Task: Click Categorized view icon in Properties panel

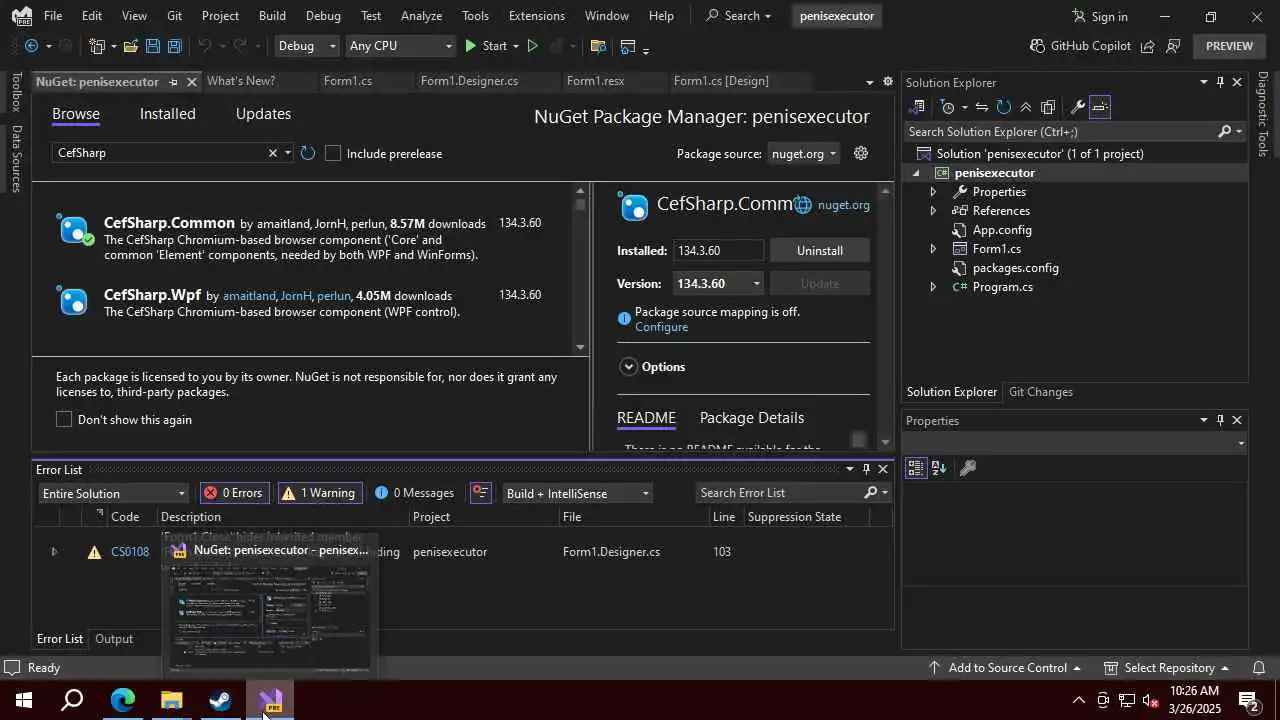Action: point(916,468)
